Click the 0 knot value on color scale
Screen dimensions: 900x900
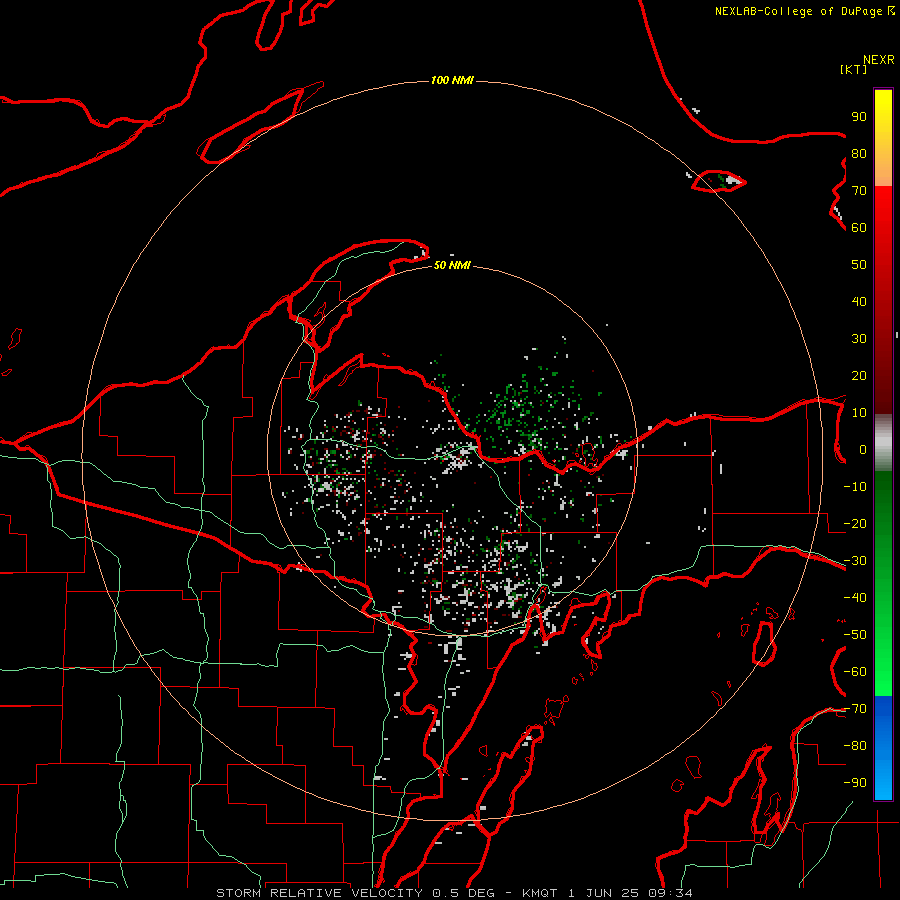tap(863, 450)
